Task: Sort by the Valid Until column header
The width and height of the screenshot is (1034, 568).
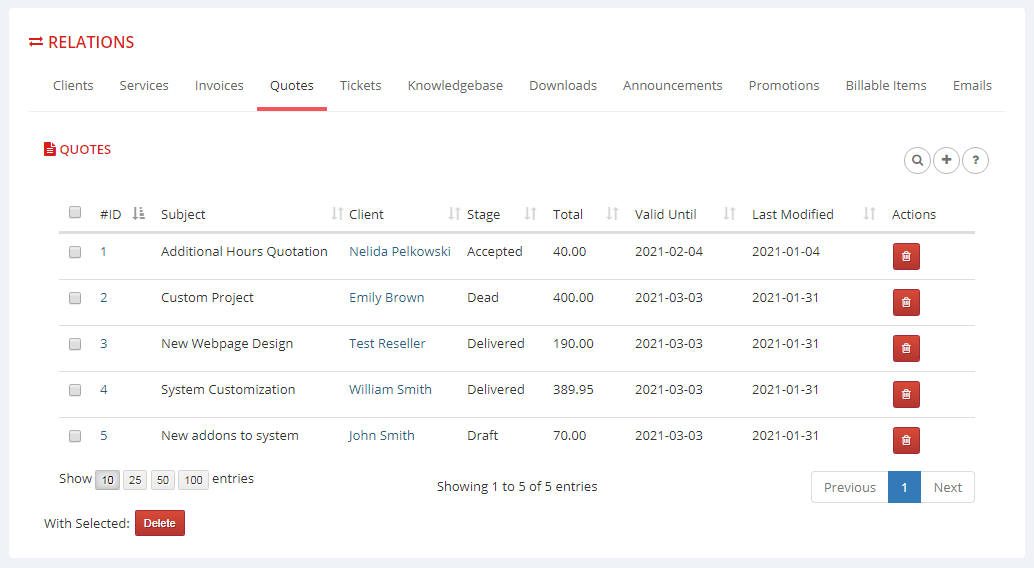Action: [666, 214]
